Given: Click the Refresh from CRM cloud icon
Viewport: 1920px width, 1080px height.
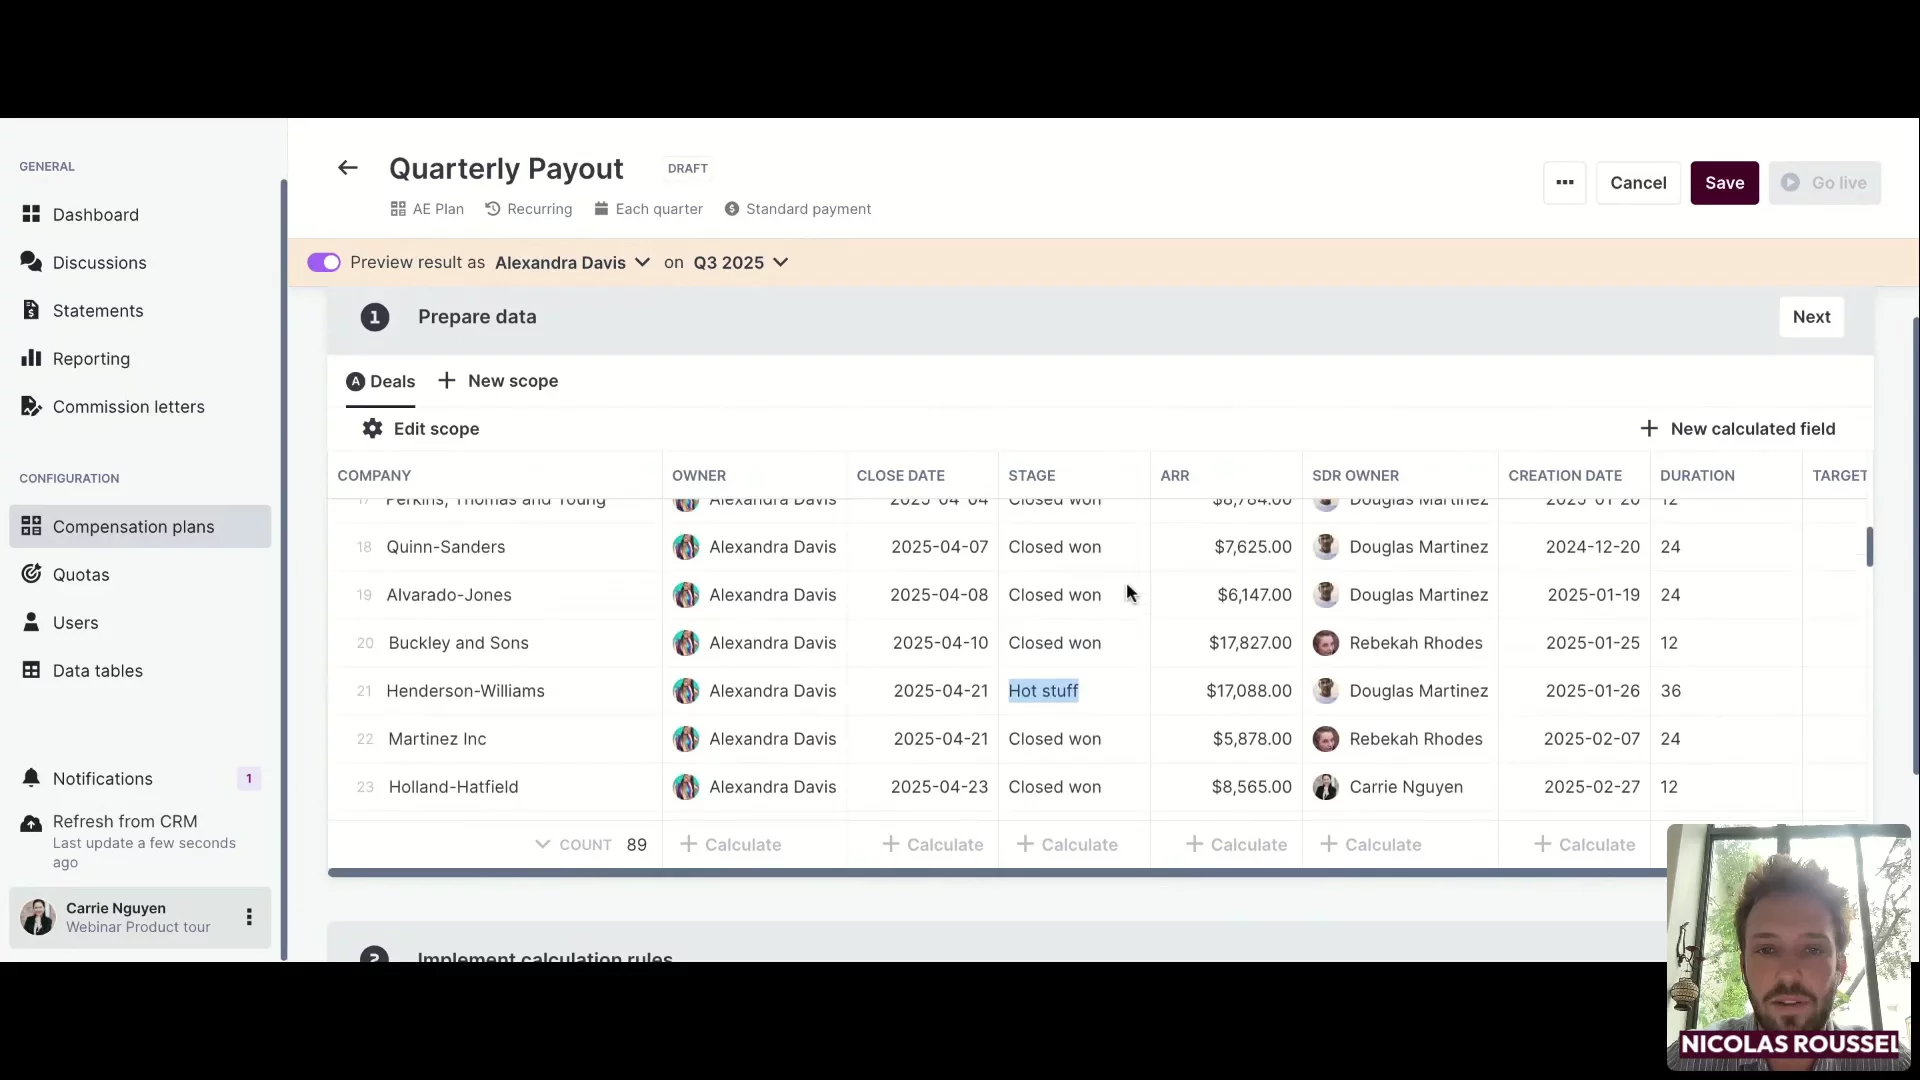Looking at the screenshot, I should click(x=31, y=824).
